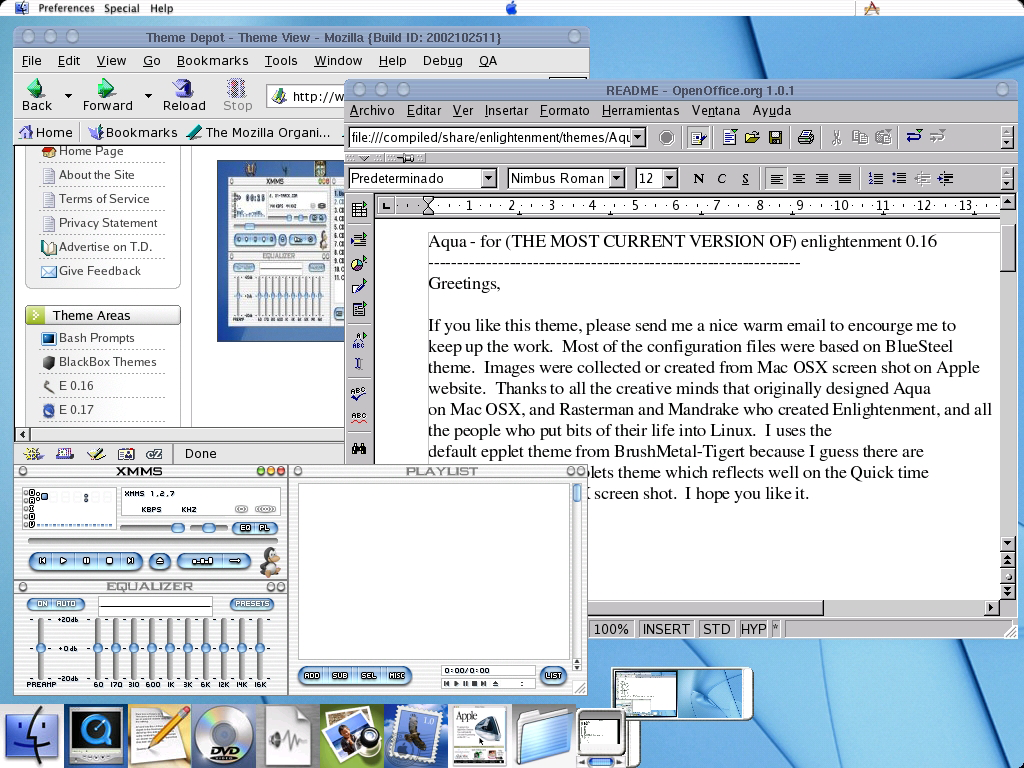Click the Edit File icon in OpenOffice

click(697, 137)
